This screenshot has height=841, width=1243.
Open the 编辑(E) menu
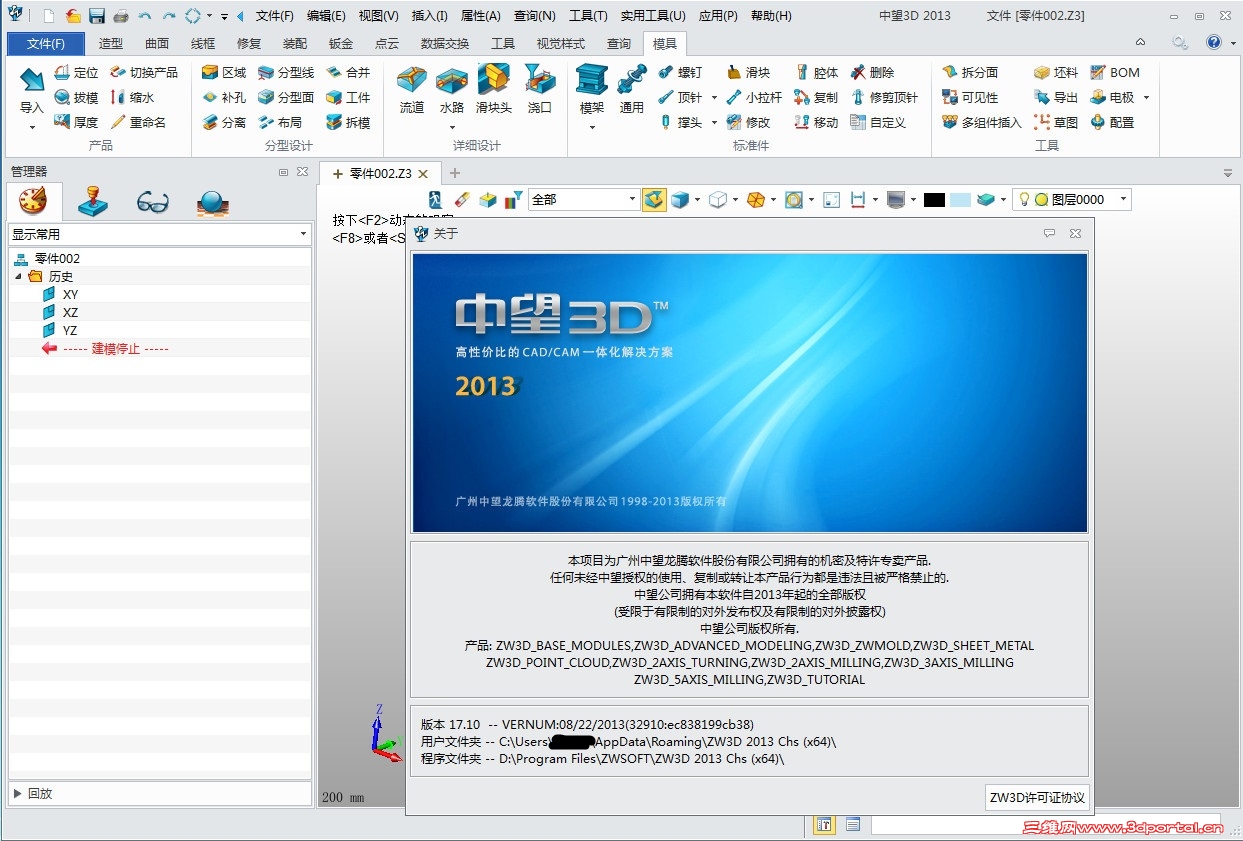(326, 16)
